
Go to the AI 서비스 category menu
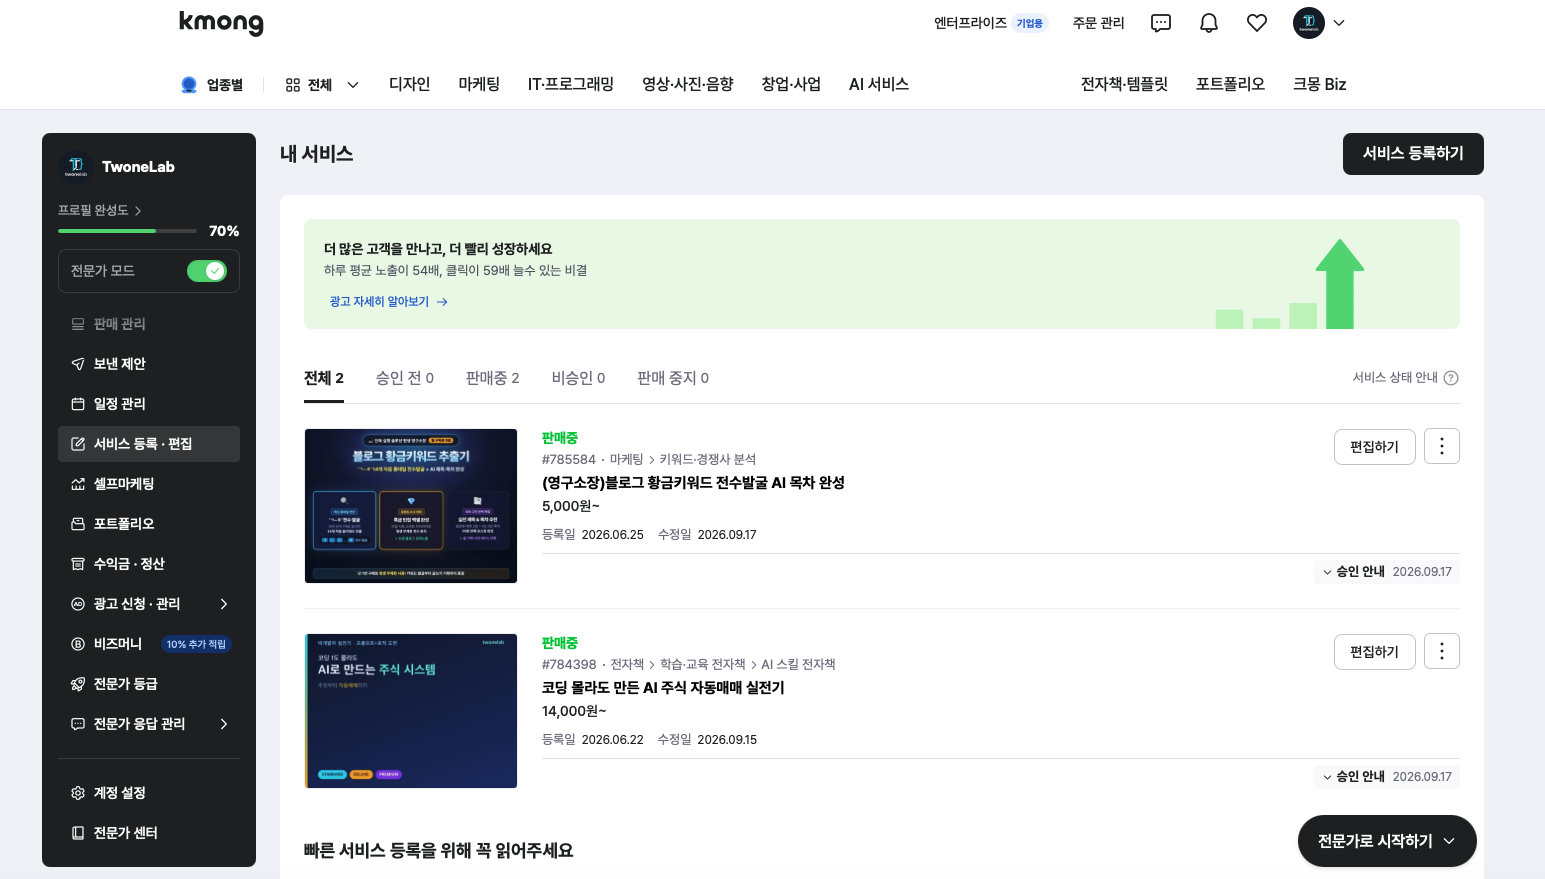click(x=879, y=84)
